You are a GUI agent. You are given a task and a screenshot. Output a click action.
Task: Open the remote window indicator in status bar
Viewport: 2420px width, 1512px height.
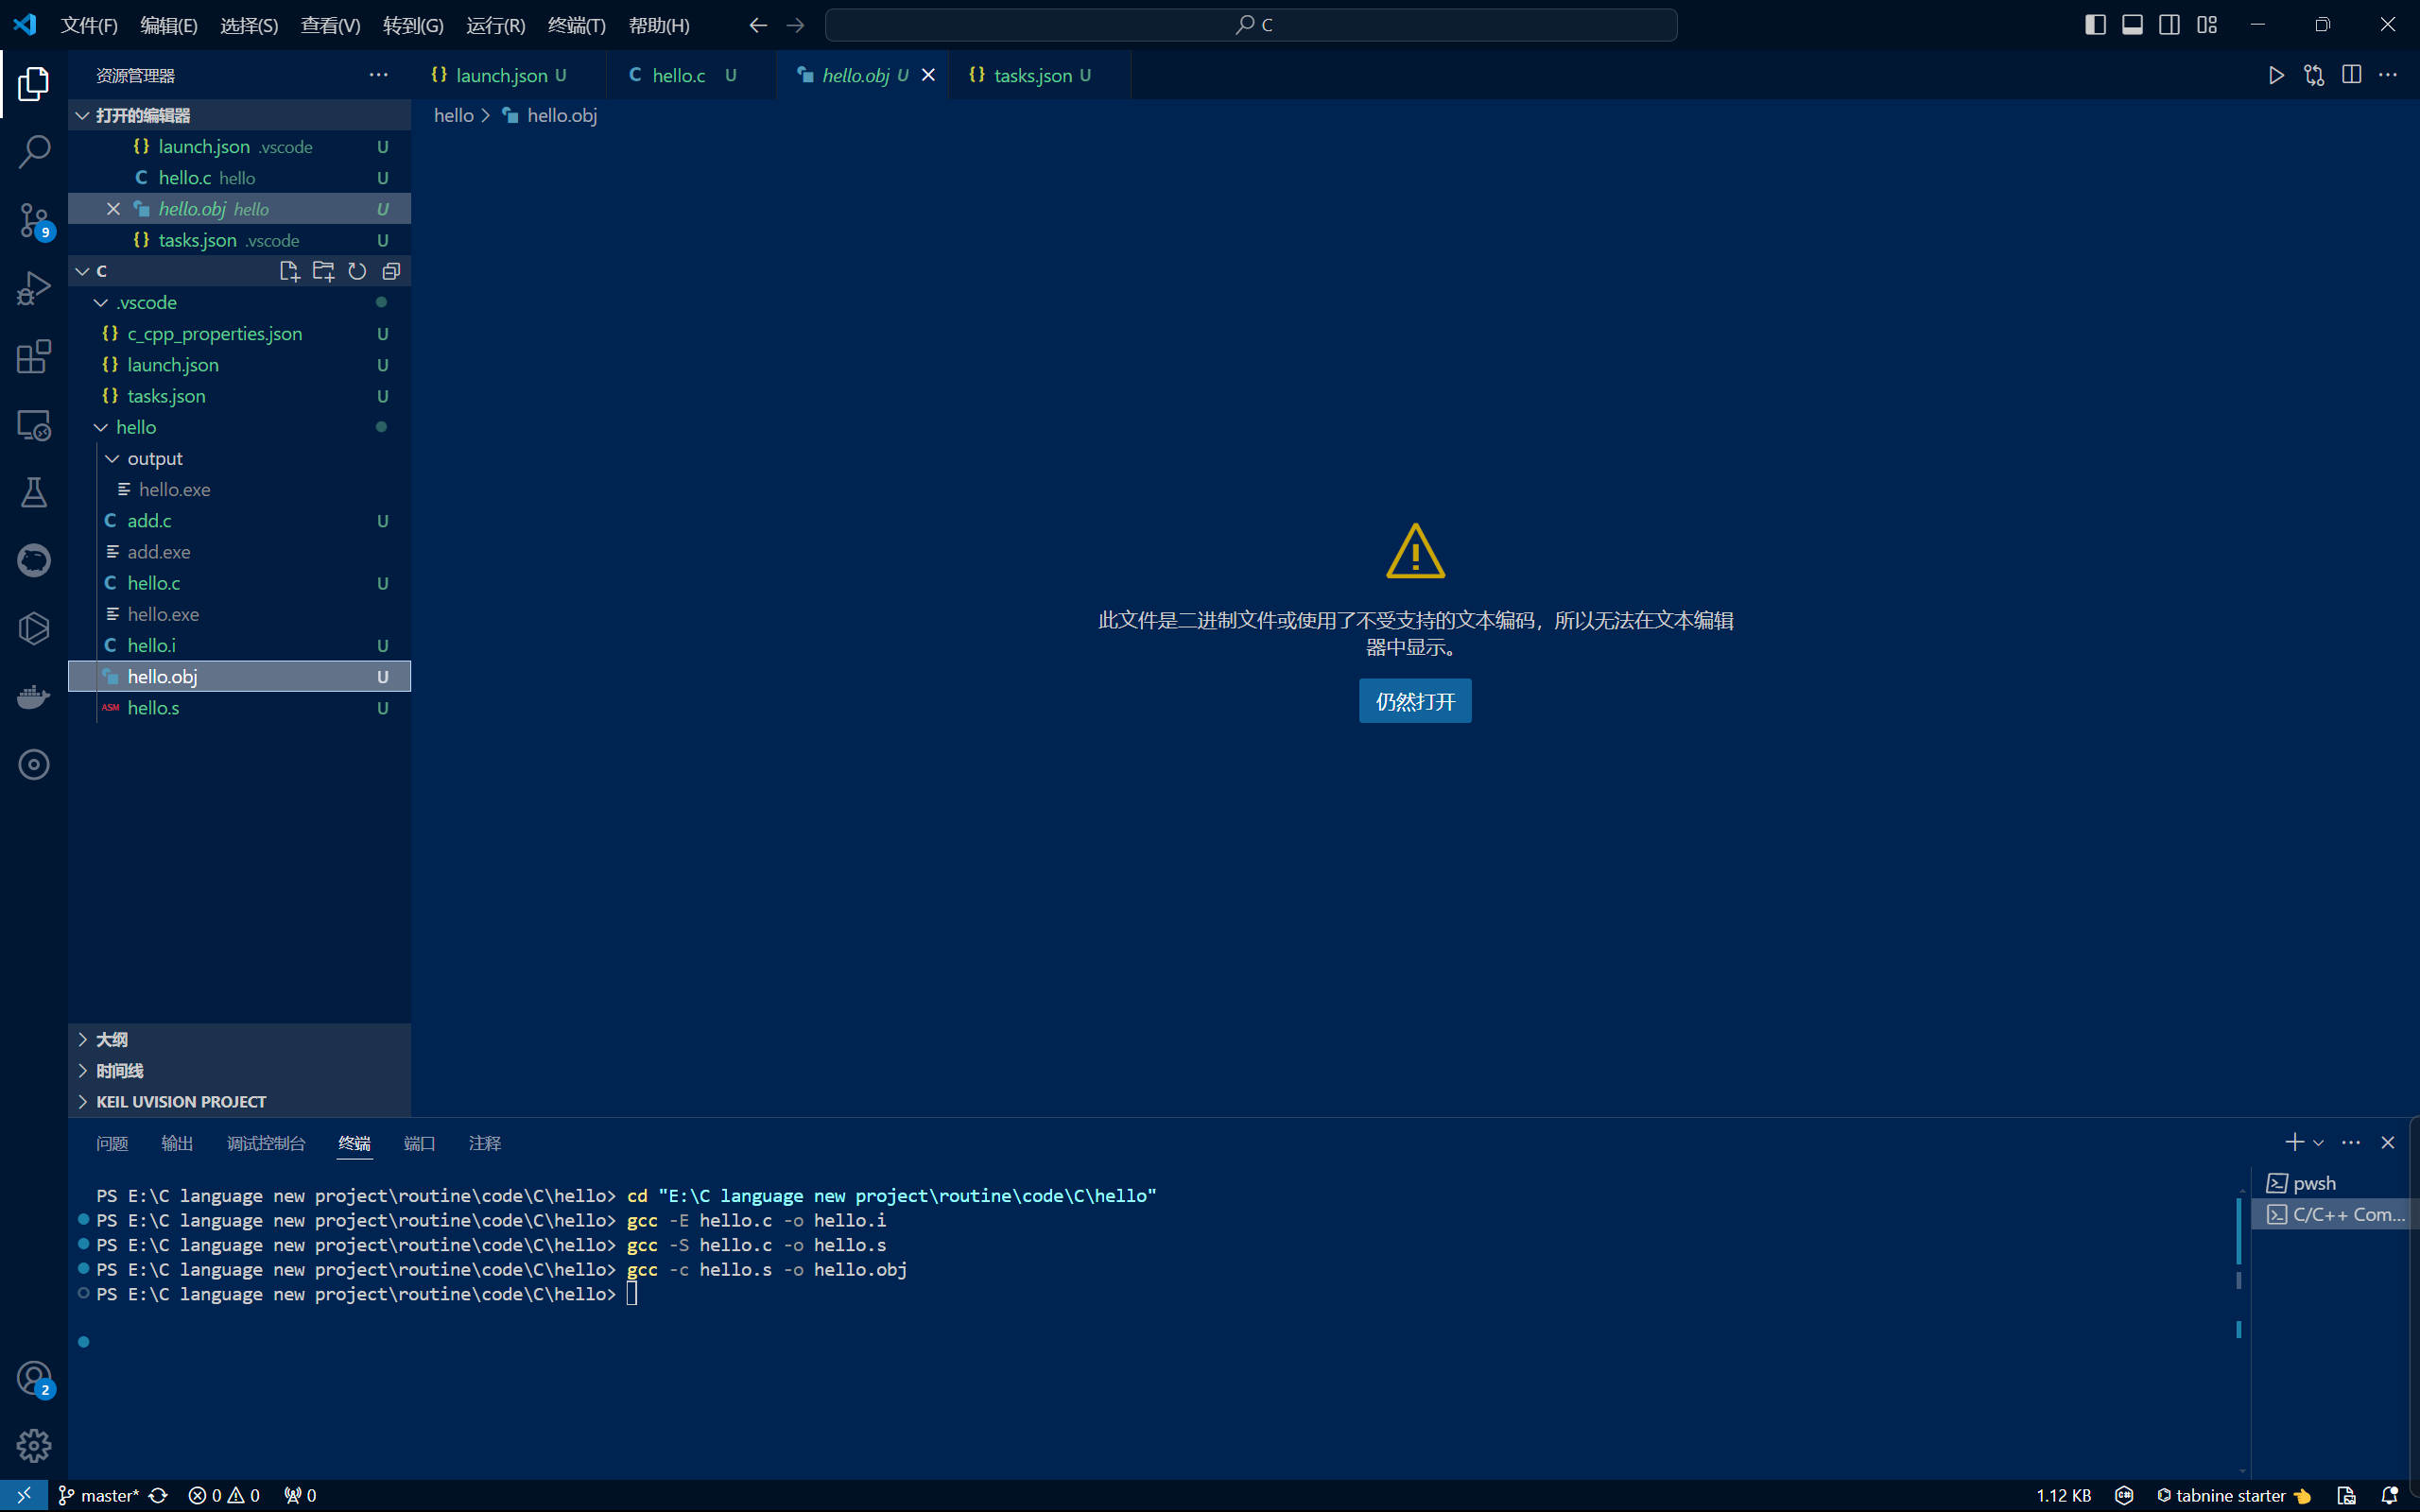(x=24, y=1495)
